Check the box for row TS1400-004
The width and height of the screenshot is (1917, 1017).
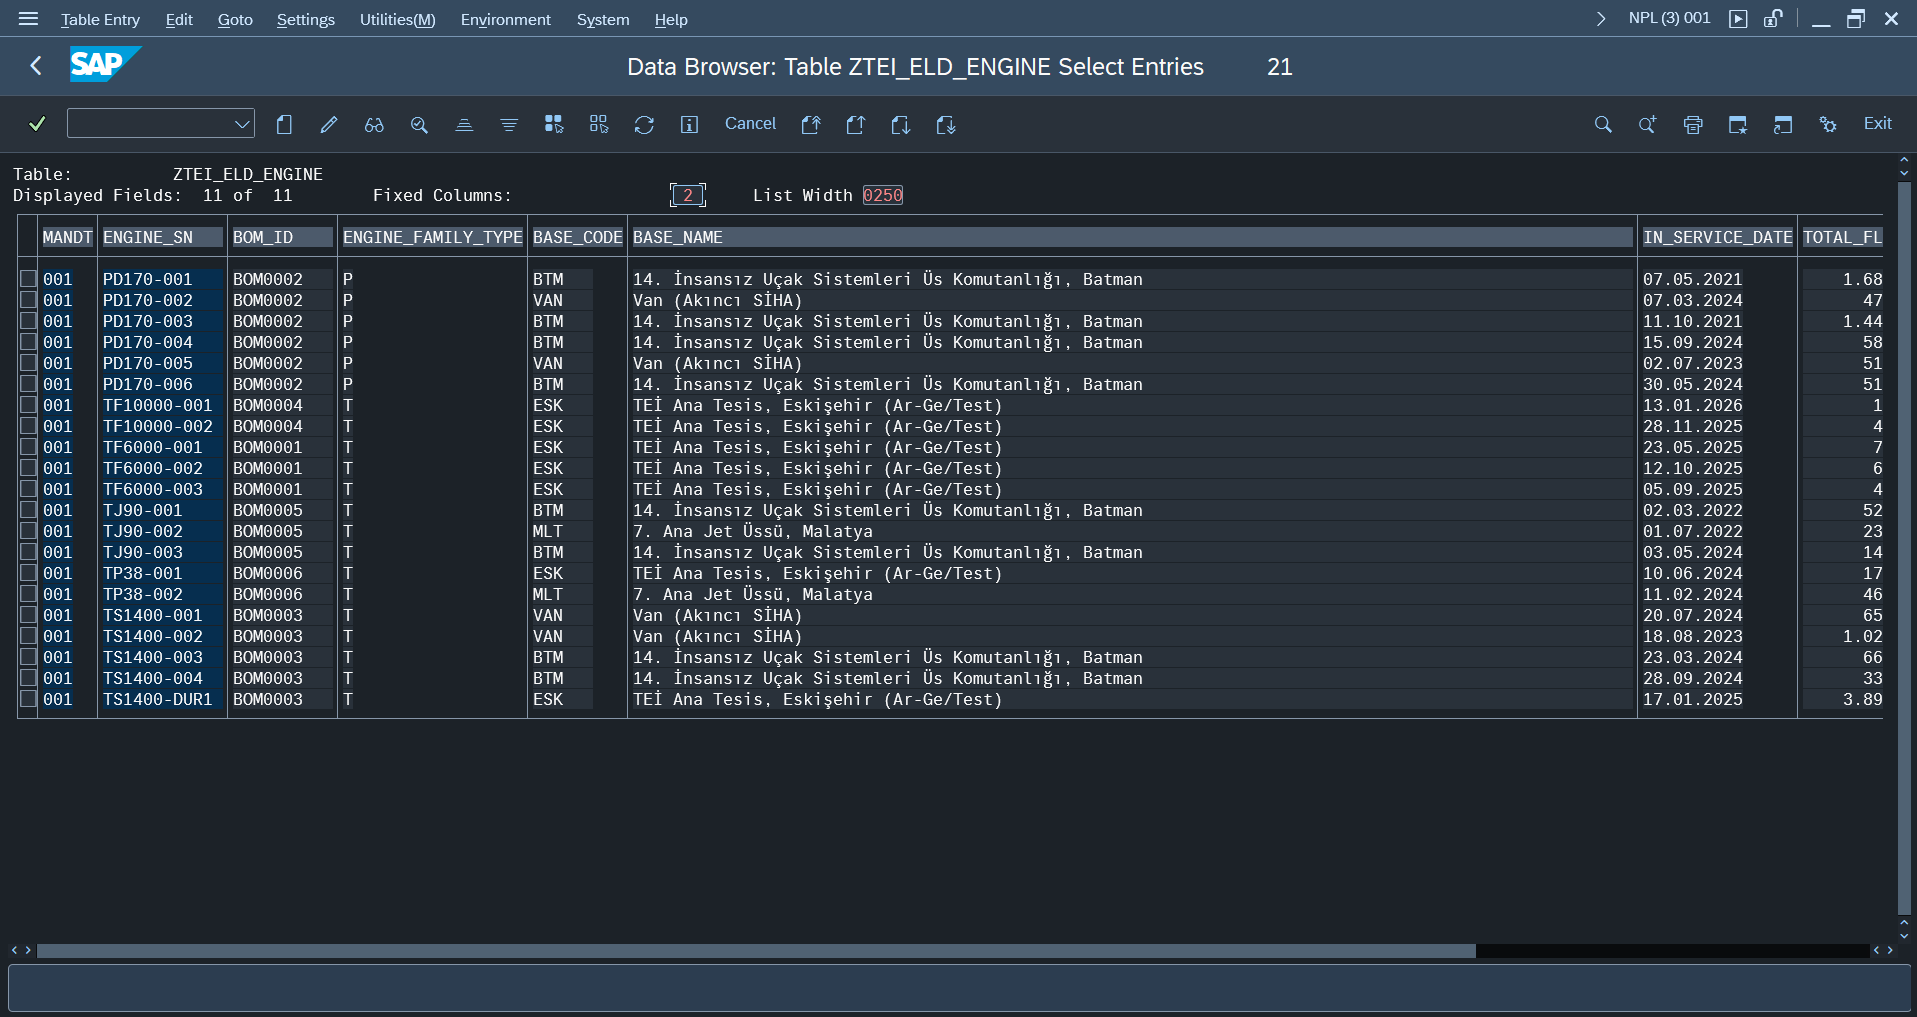pyautogui.click(x=28, y=678)
